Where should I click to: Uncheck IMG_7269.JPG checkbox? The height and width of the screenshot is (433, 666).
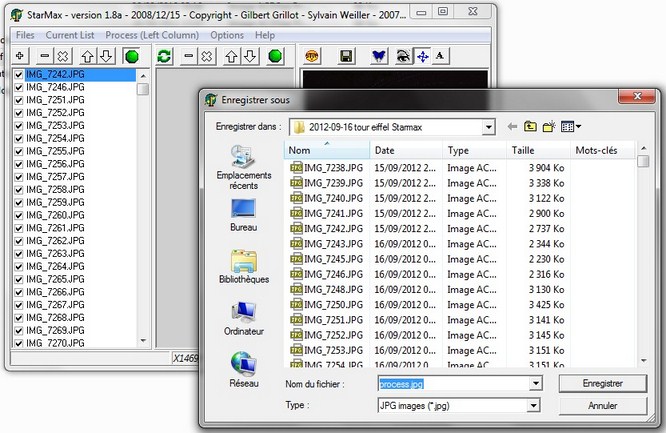[18, 331]
